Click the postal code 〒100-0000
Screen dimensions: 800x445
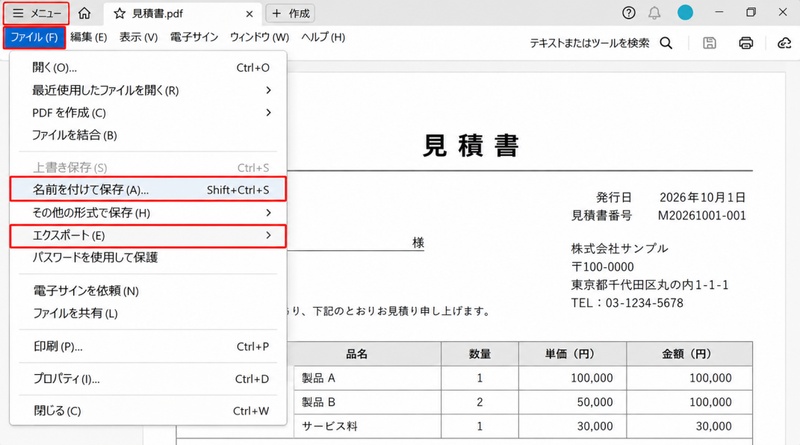coord(602,267)
